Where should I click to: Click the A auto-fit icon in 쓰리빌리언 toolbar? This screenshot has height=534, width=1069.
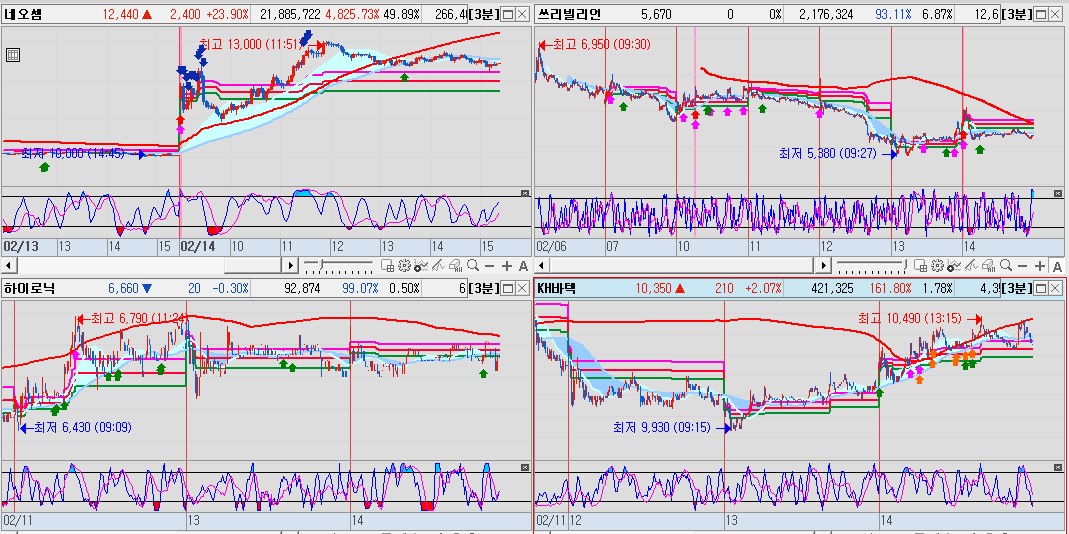1057,266
